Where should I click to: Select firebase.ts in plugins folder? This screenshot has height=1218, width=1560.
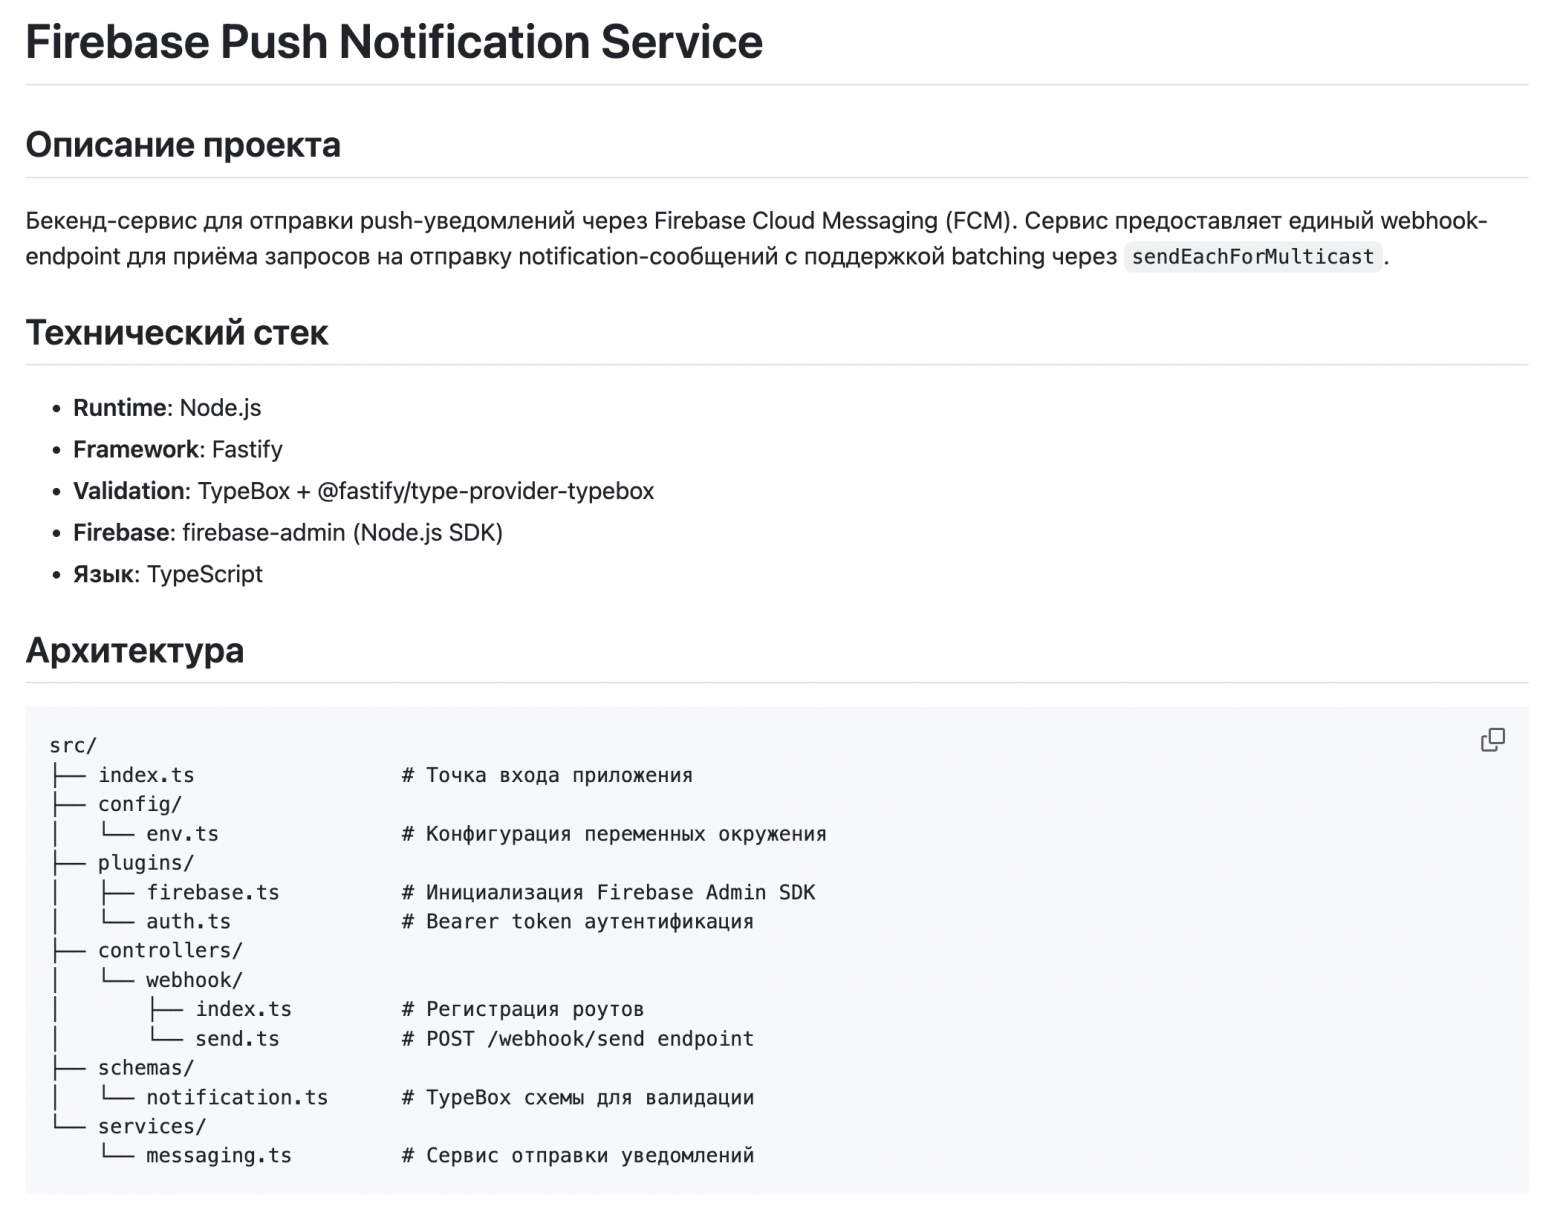coord(212,892)
